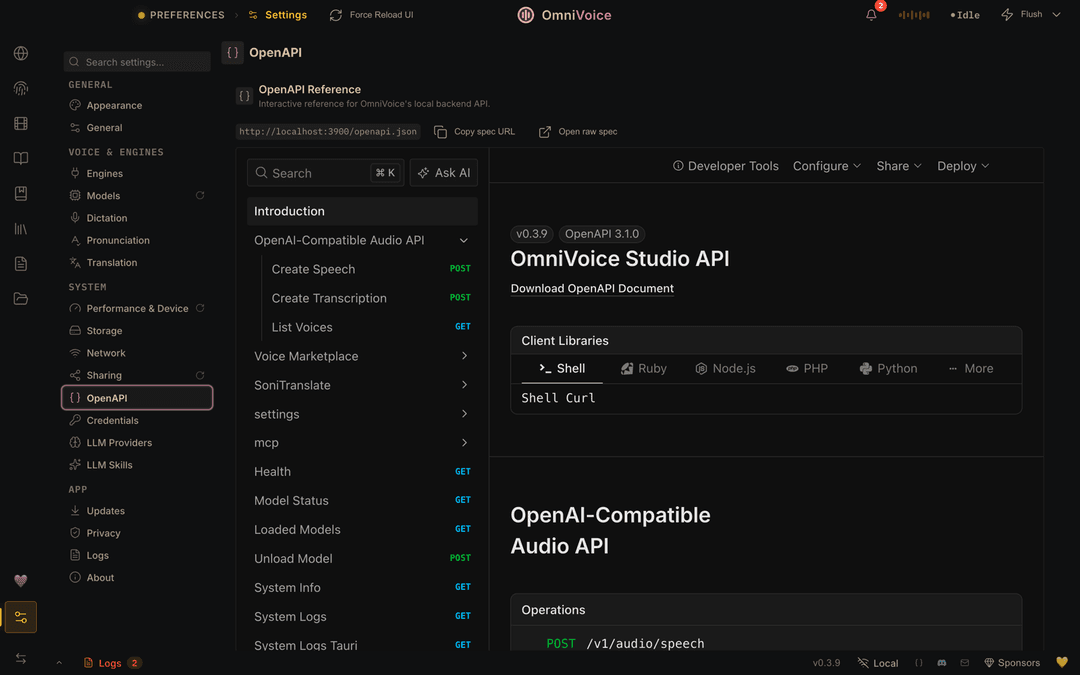Click Download OpenAPI Document link
The image size is (1080, 675).
tap(592, 289)
